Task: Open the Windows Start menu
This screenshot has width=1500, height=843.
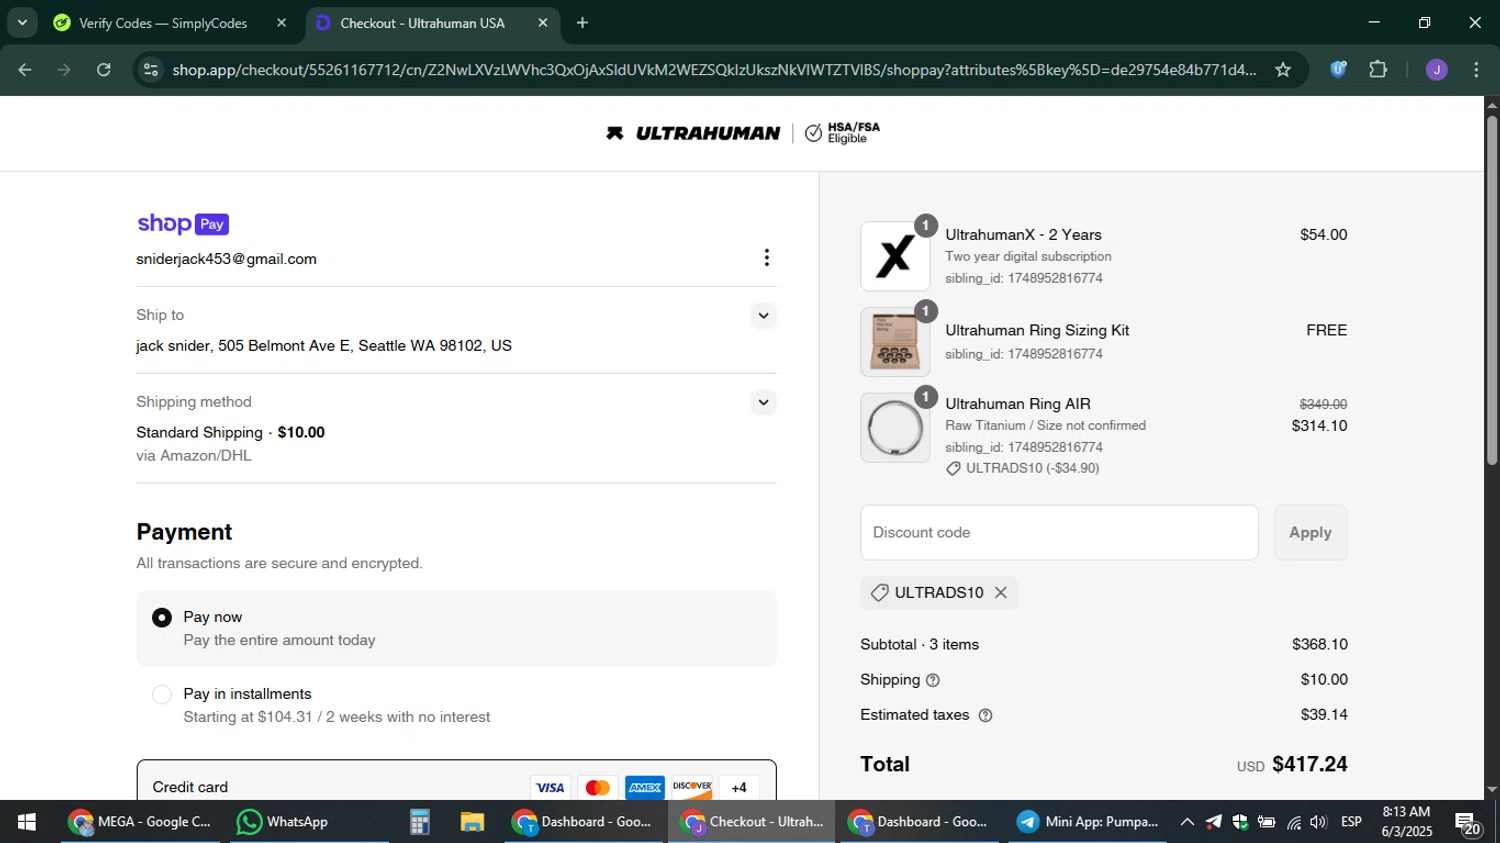Action: (x=26, y=822)
